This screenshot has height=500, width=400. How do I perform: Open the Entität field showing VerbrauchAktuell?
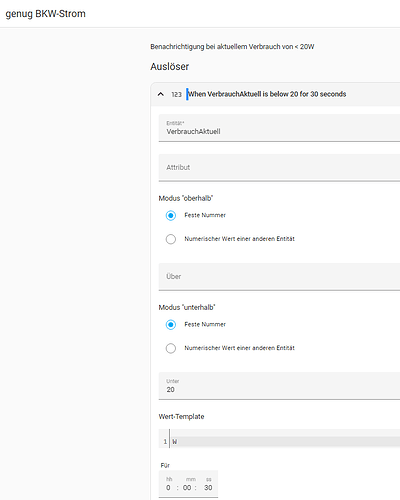(x=279, y=128)
